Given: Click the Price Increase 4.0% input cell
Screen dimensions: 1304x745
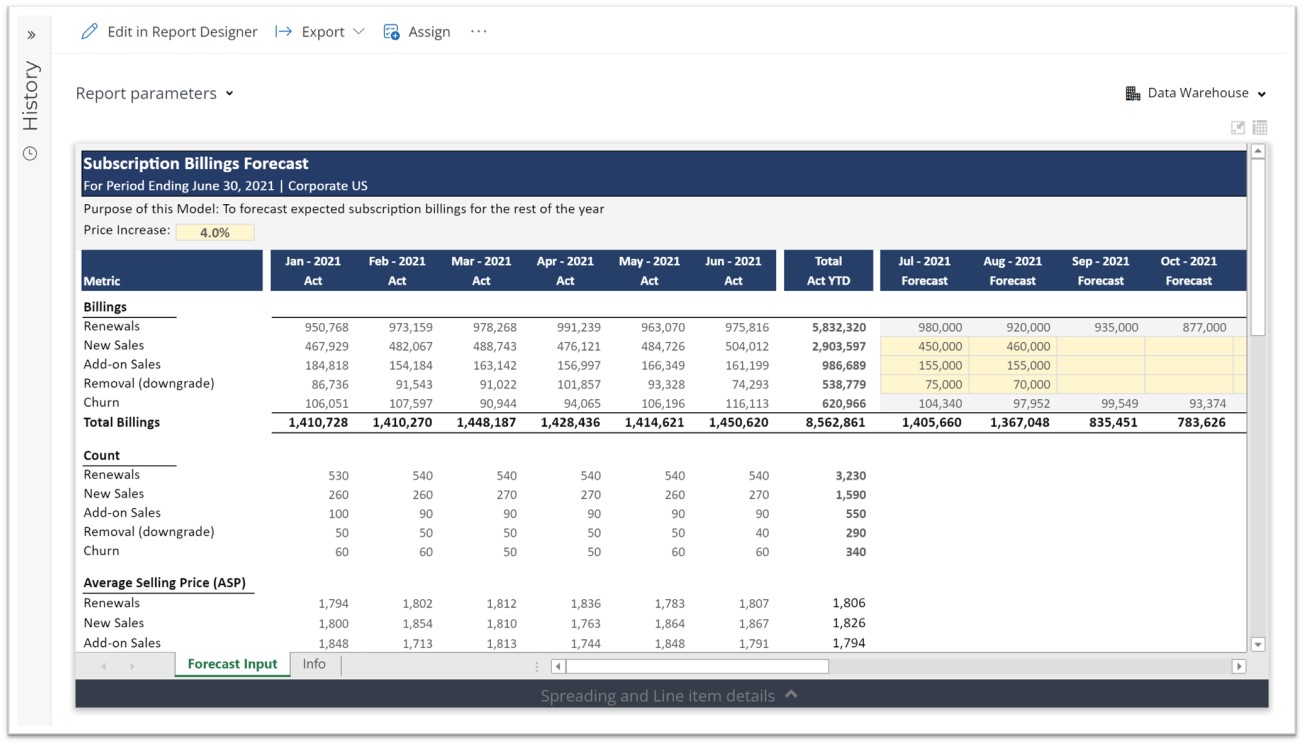Looking at the screenshot, I should point(215,232).
